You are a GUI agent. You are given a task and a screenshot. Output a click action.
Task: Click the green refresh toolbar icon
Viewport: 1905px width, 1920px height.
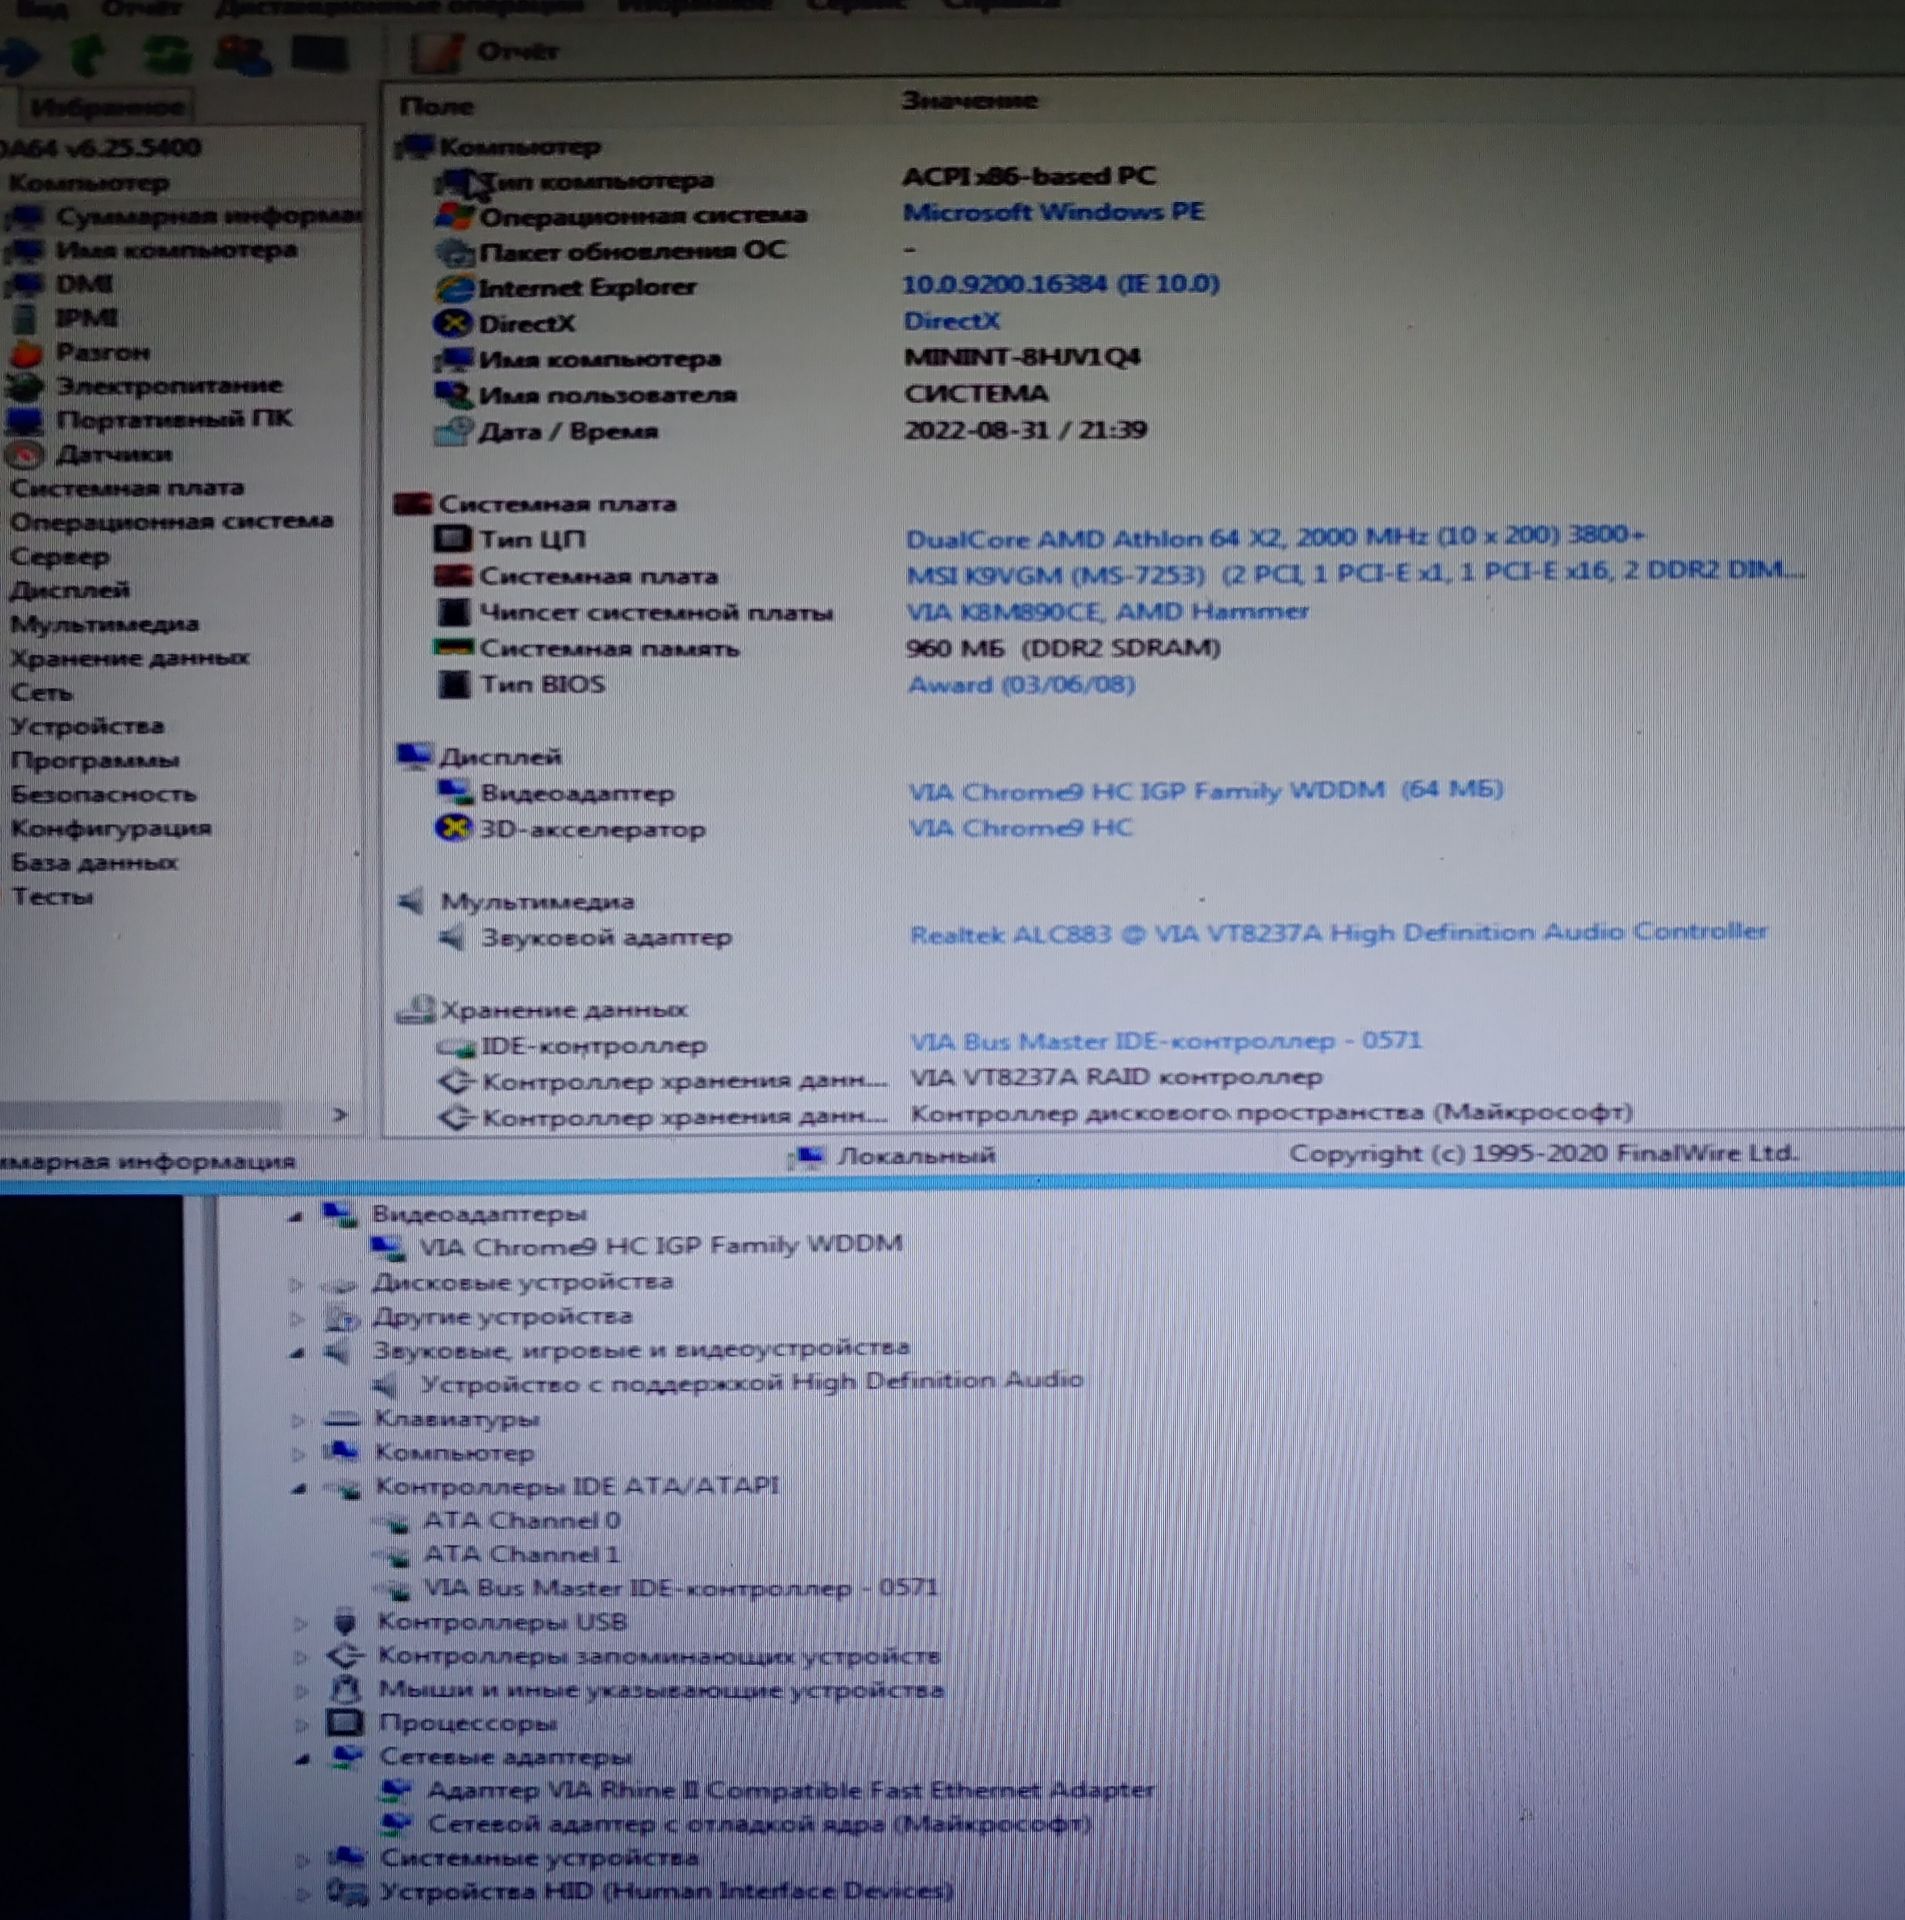(x=165, y=54)
